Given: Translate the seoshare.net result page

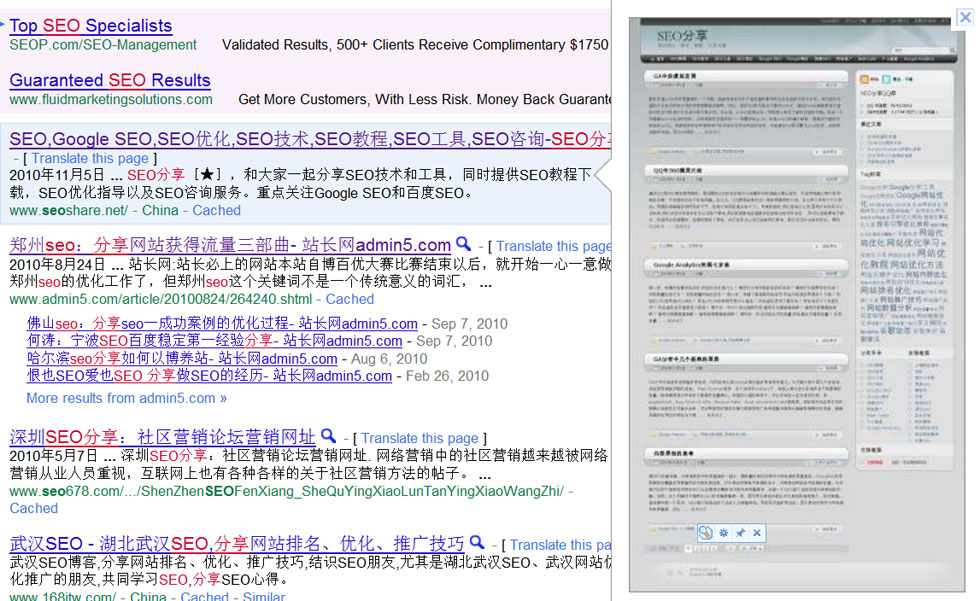Looking at the screenshot, I should click(x=90, y=158).
